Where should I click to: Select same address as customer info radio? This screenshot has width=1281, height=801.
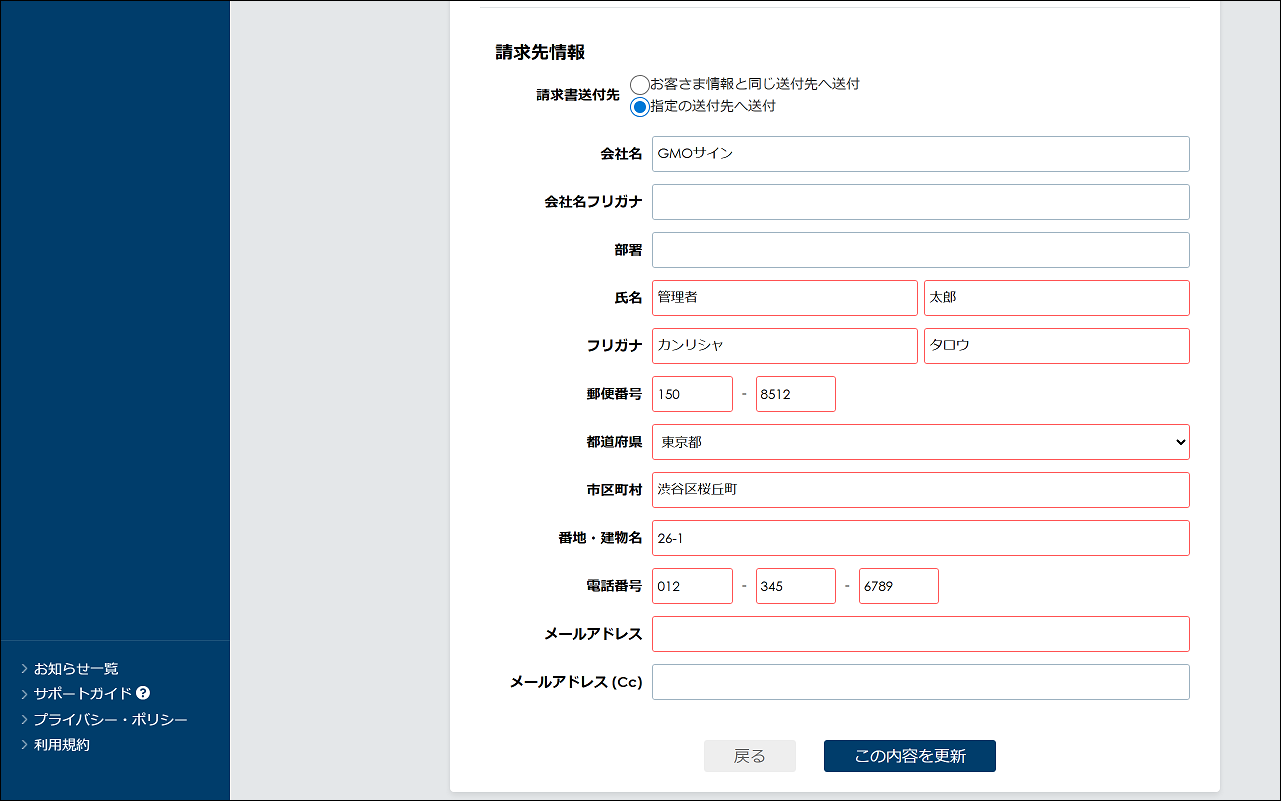640,85
